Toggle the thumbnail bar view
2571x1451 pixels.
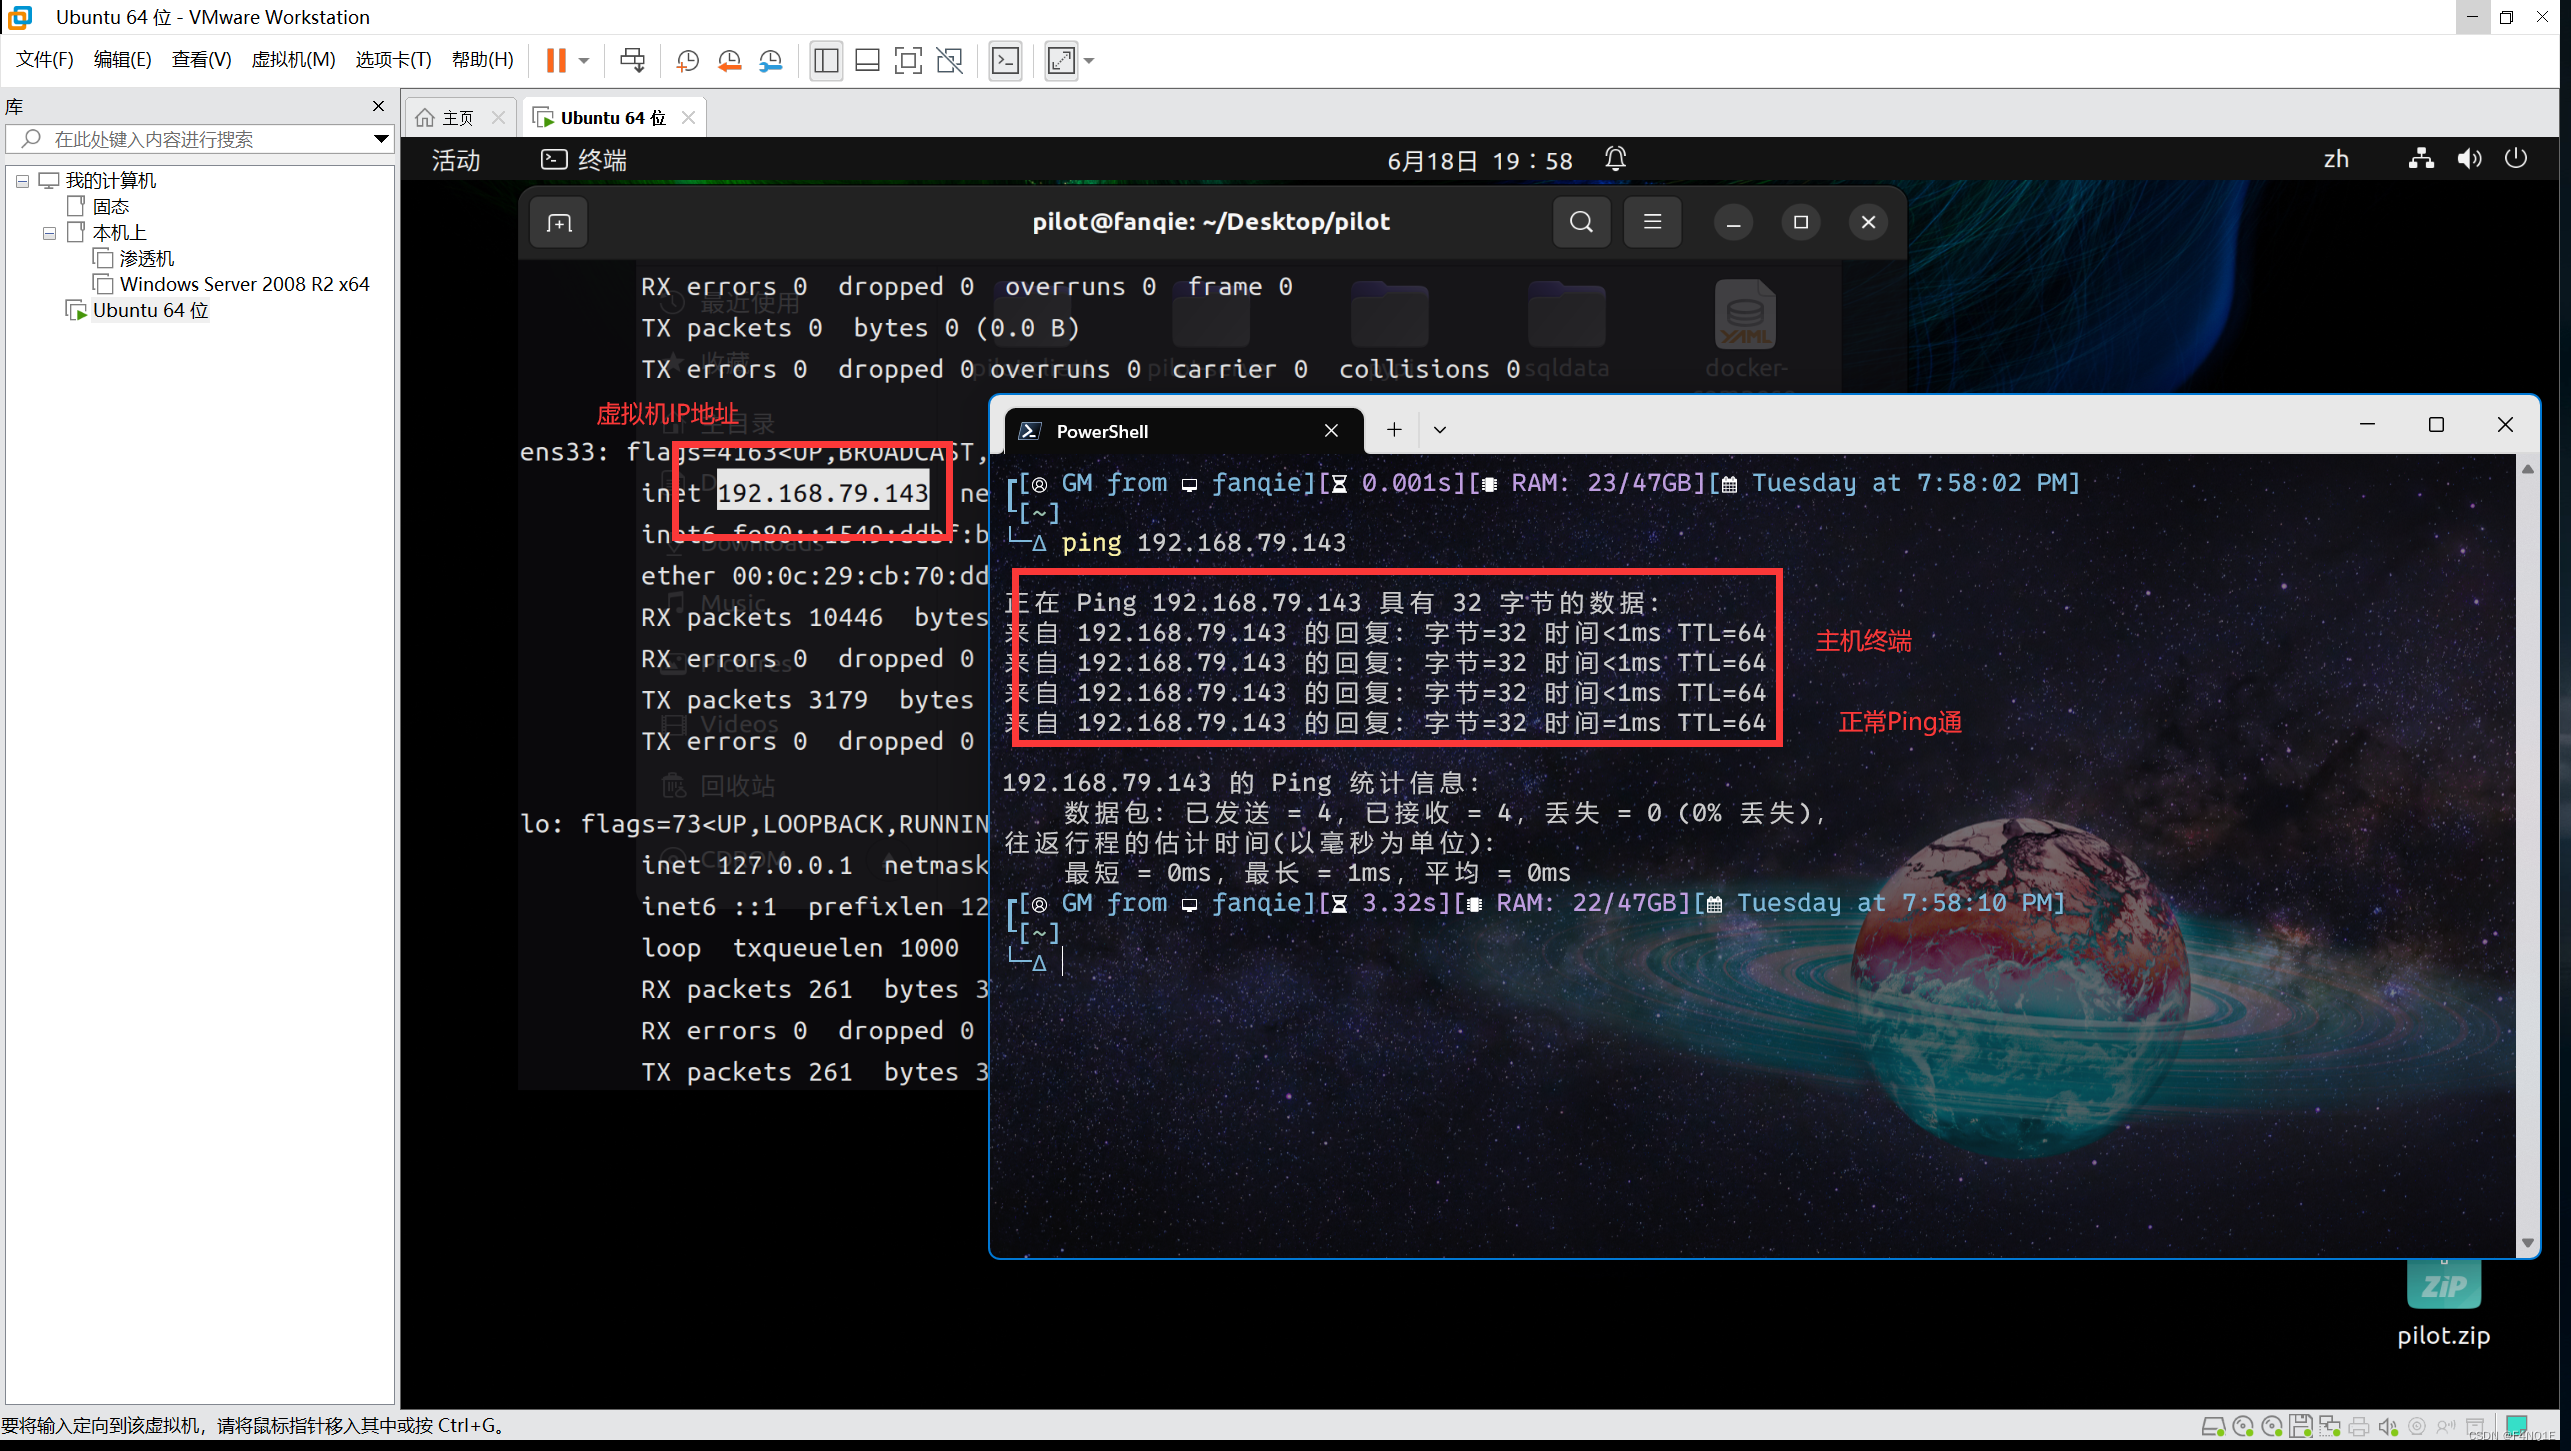(x=867, y=61)
